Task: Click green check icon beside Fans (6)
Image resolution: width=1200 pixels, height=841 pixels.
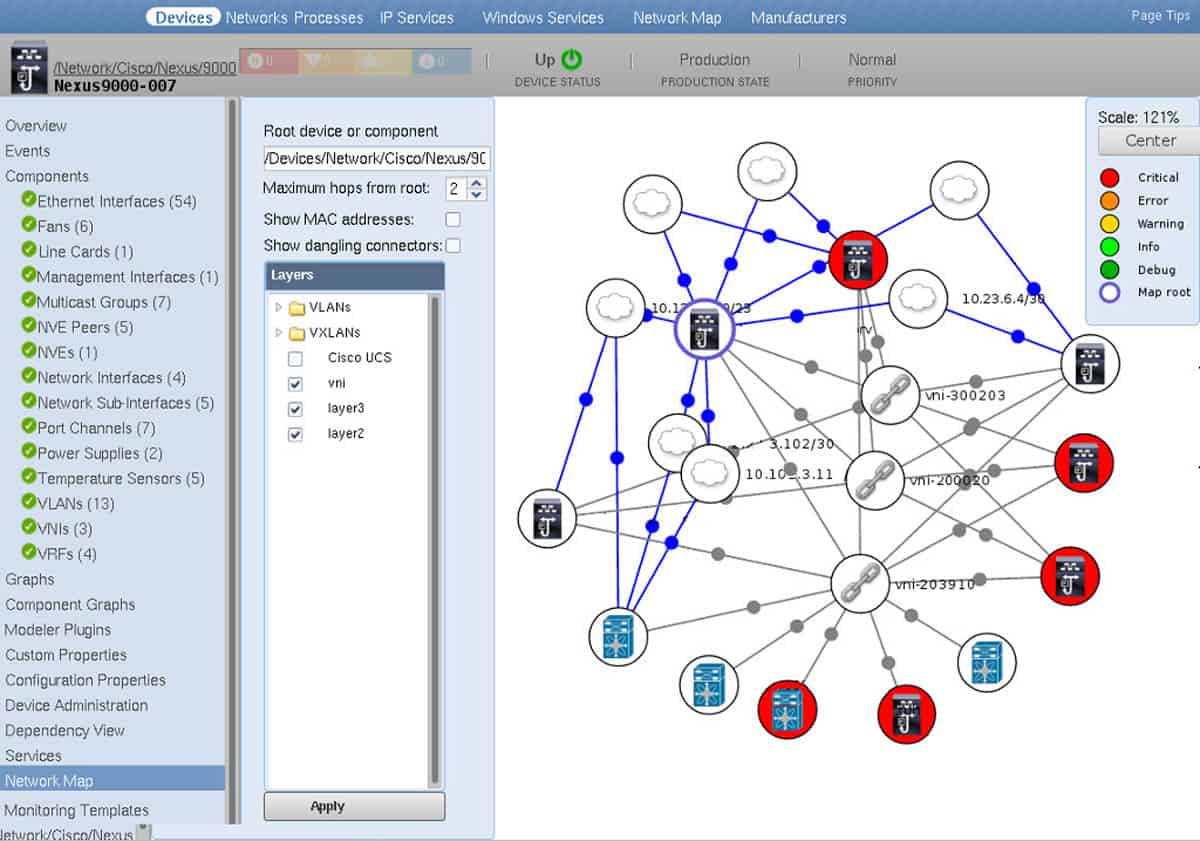Action: point(29,226)
